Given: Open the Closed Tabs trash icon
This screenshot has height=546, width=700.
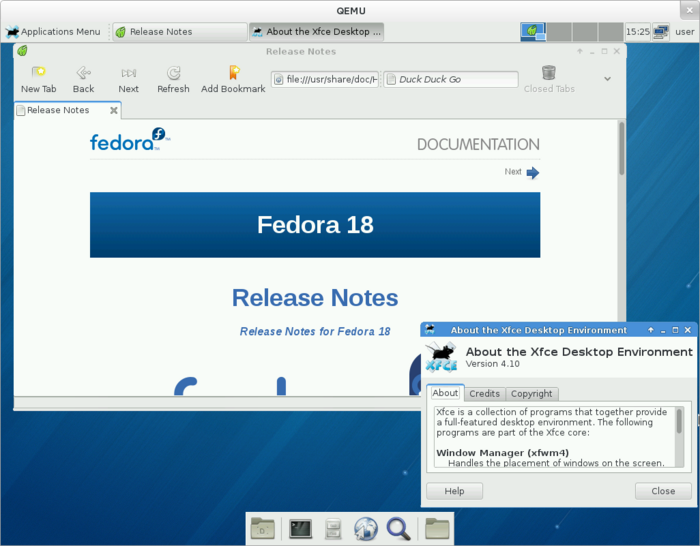Looking at the screenshot, I should pyautogui.click(x=549, y=79).
